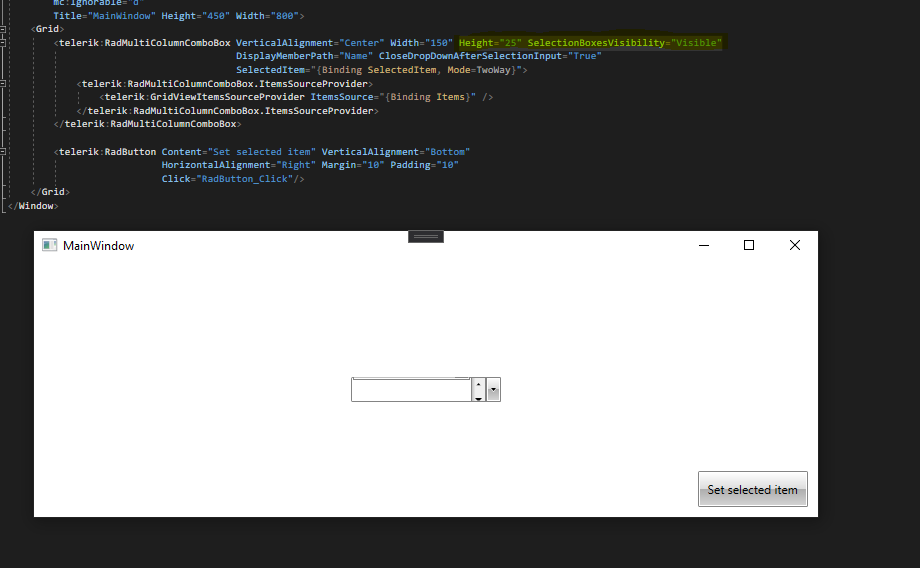
Task: Collapse the RadMultiColumnComboBox opening tag block
Action: [x=3, y=43]
